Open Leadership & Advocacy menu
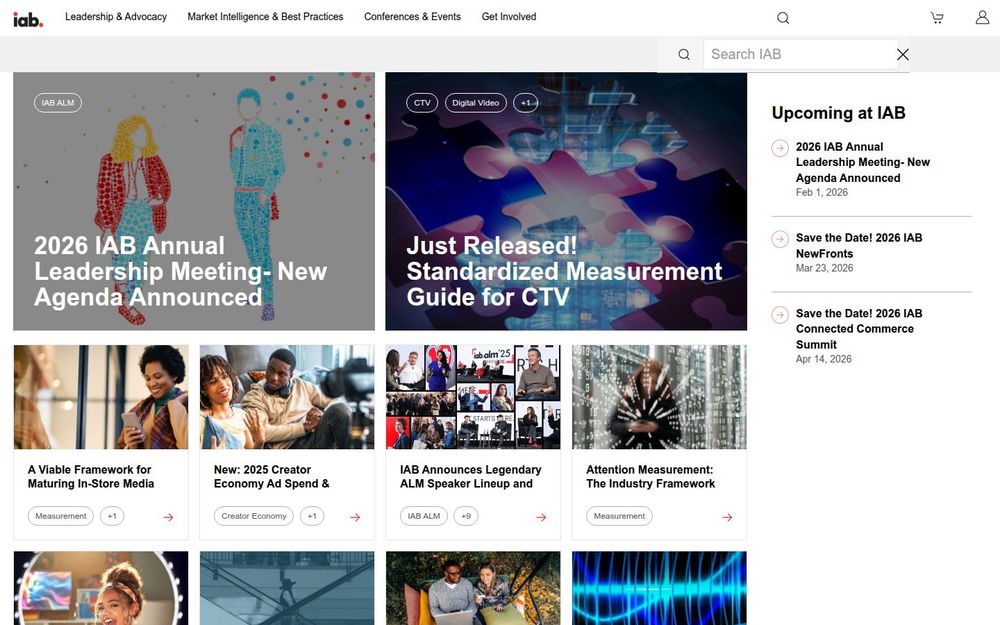Viewport: 1000px width, 625px height. [x=116, y=17]
